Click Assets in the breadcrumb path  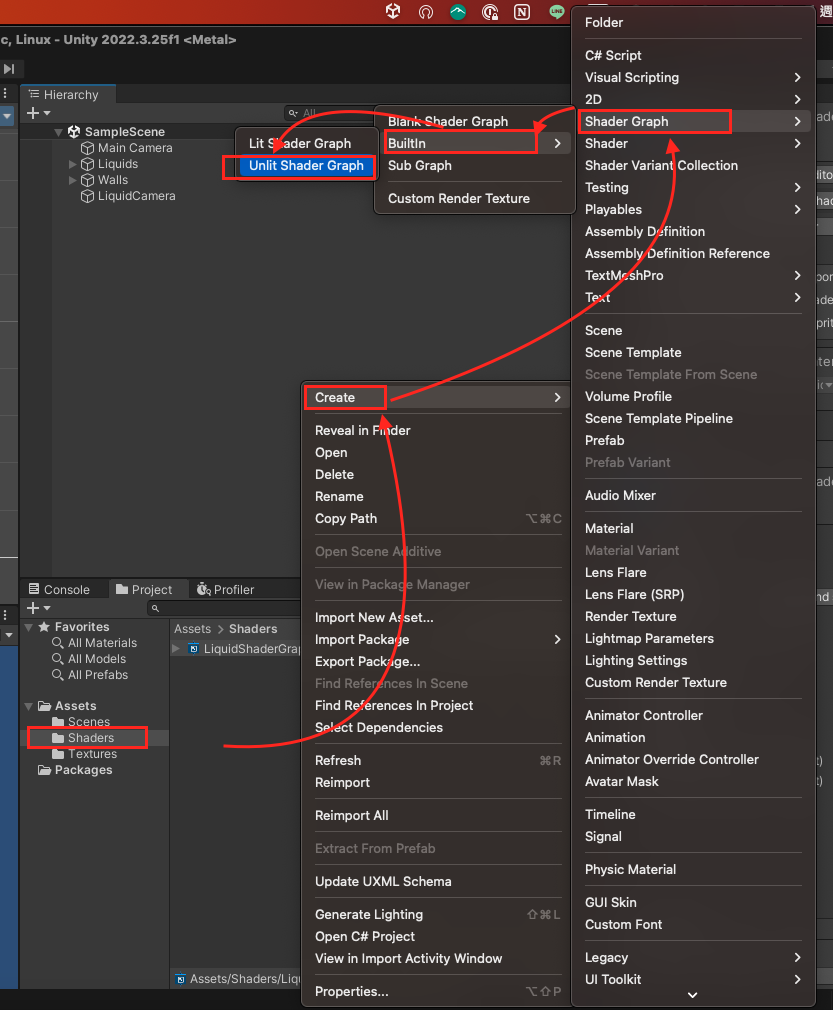[192, 629]
